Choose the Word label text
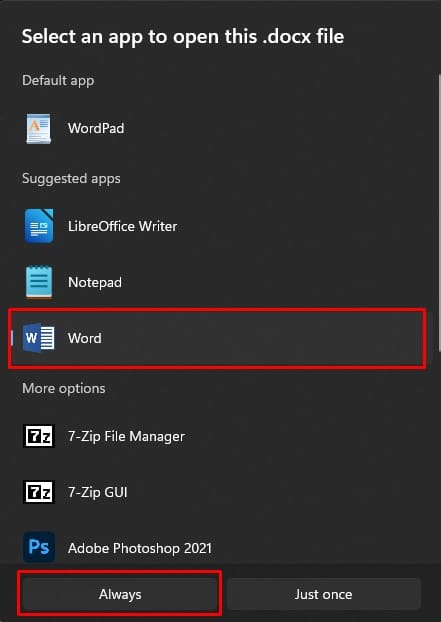The height and width of the screenshot is (622, 441). click(x=84, y=338)
